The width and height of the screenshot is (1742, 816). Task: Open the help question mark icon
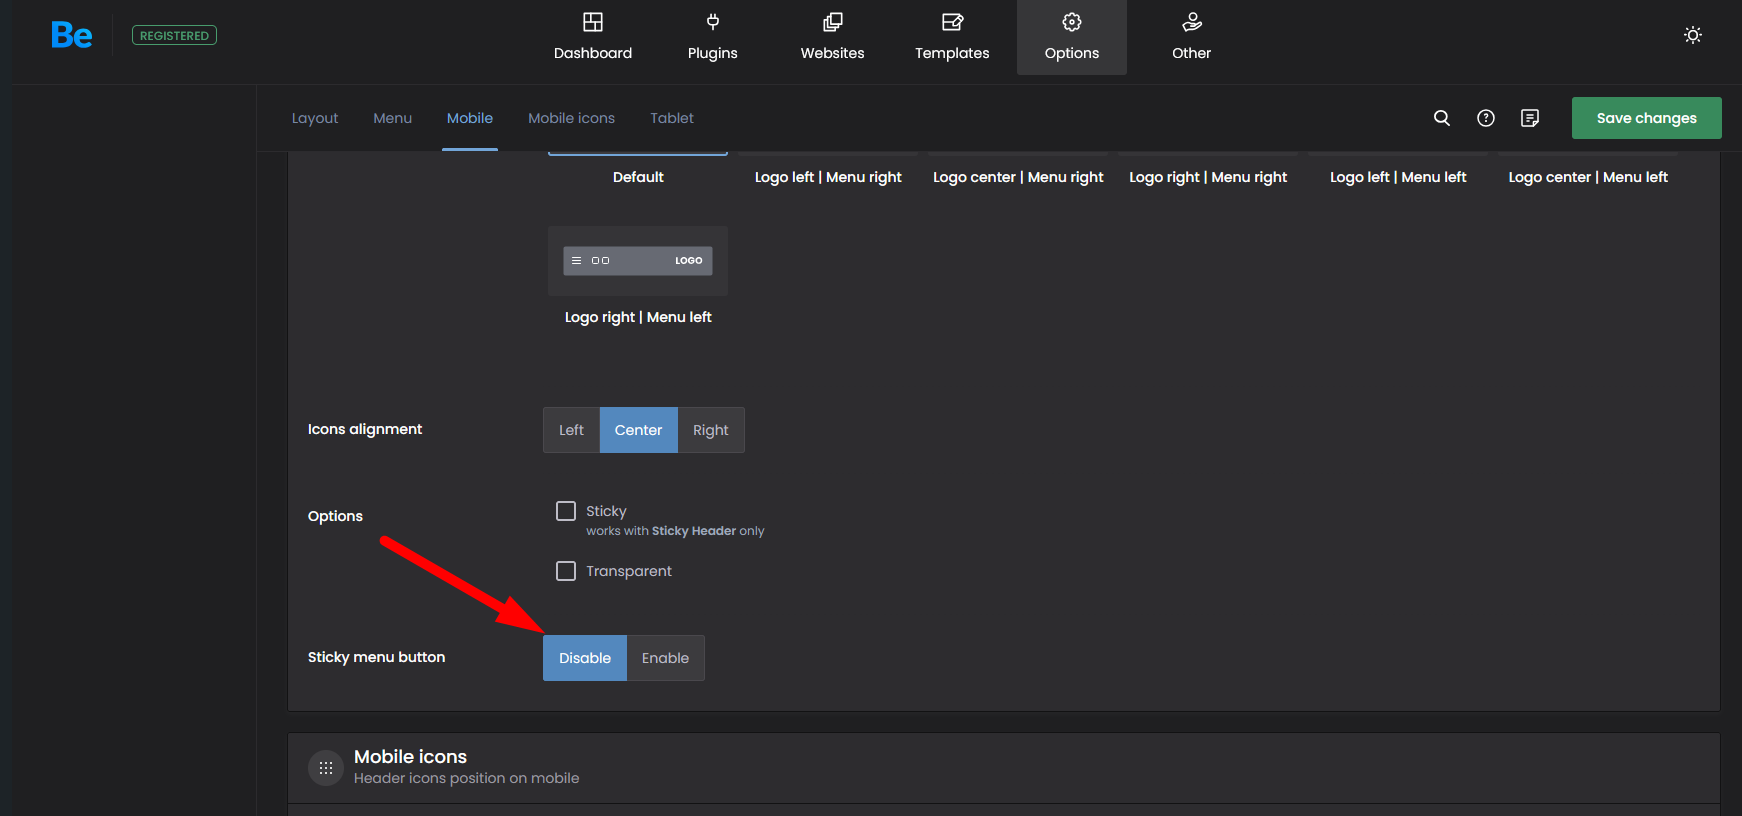(1486, 118)
